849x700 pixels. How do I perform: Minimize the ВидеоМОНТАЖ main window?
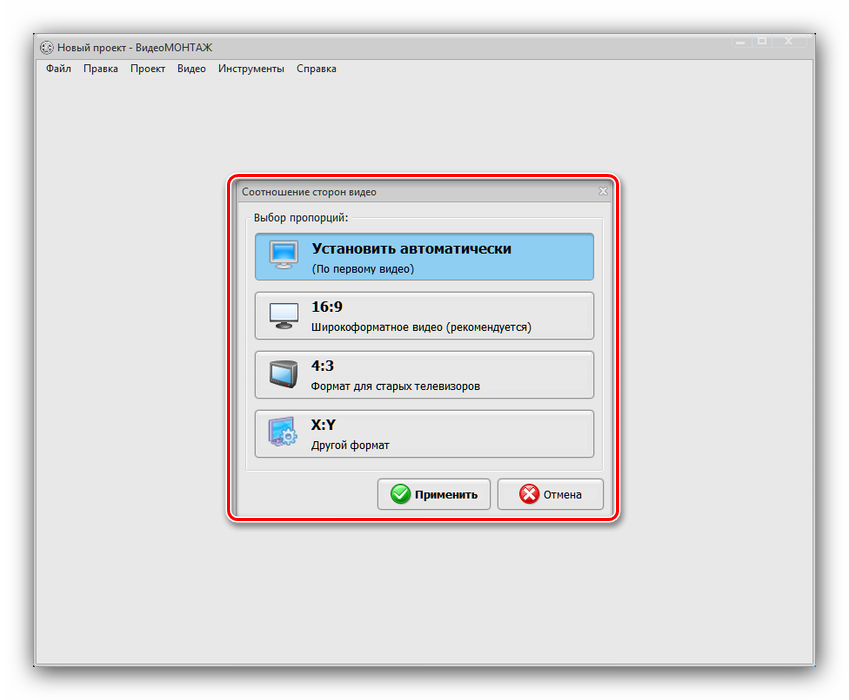tap(738, 42)
